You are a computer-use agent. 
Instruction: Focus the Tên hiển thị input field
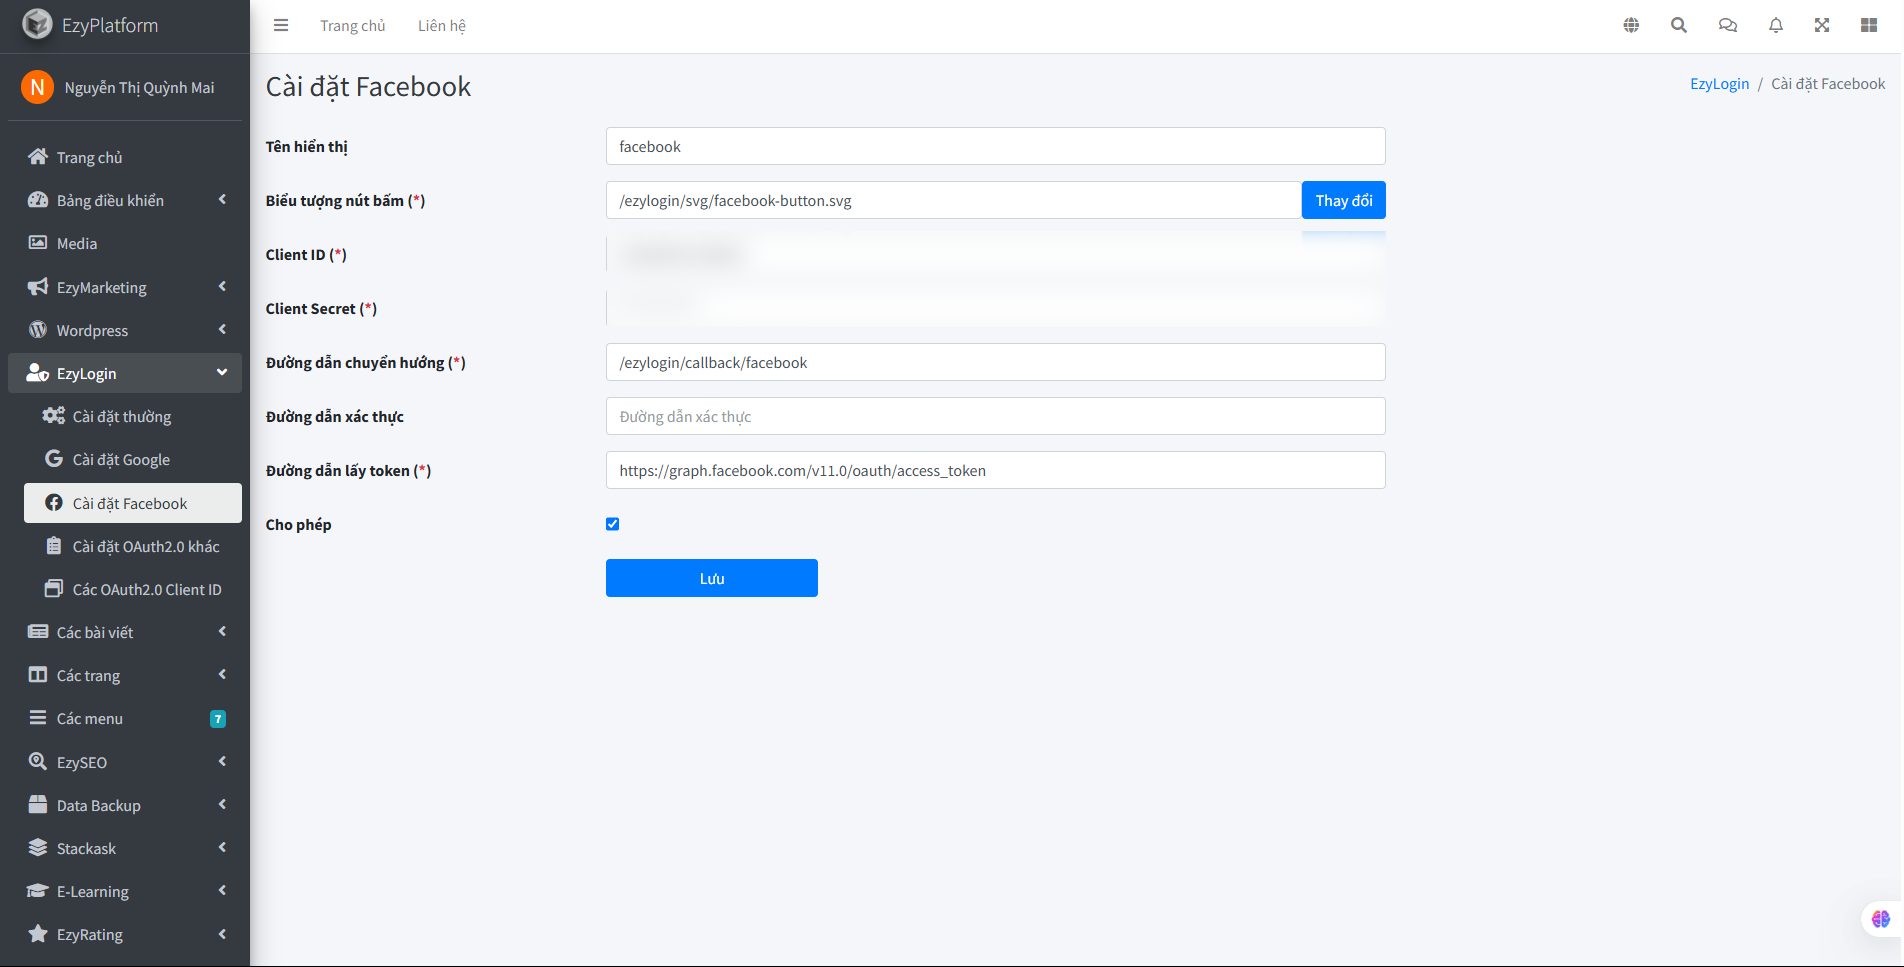tap(996, 146)
